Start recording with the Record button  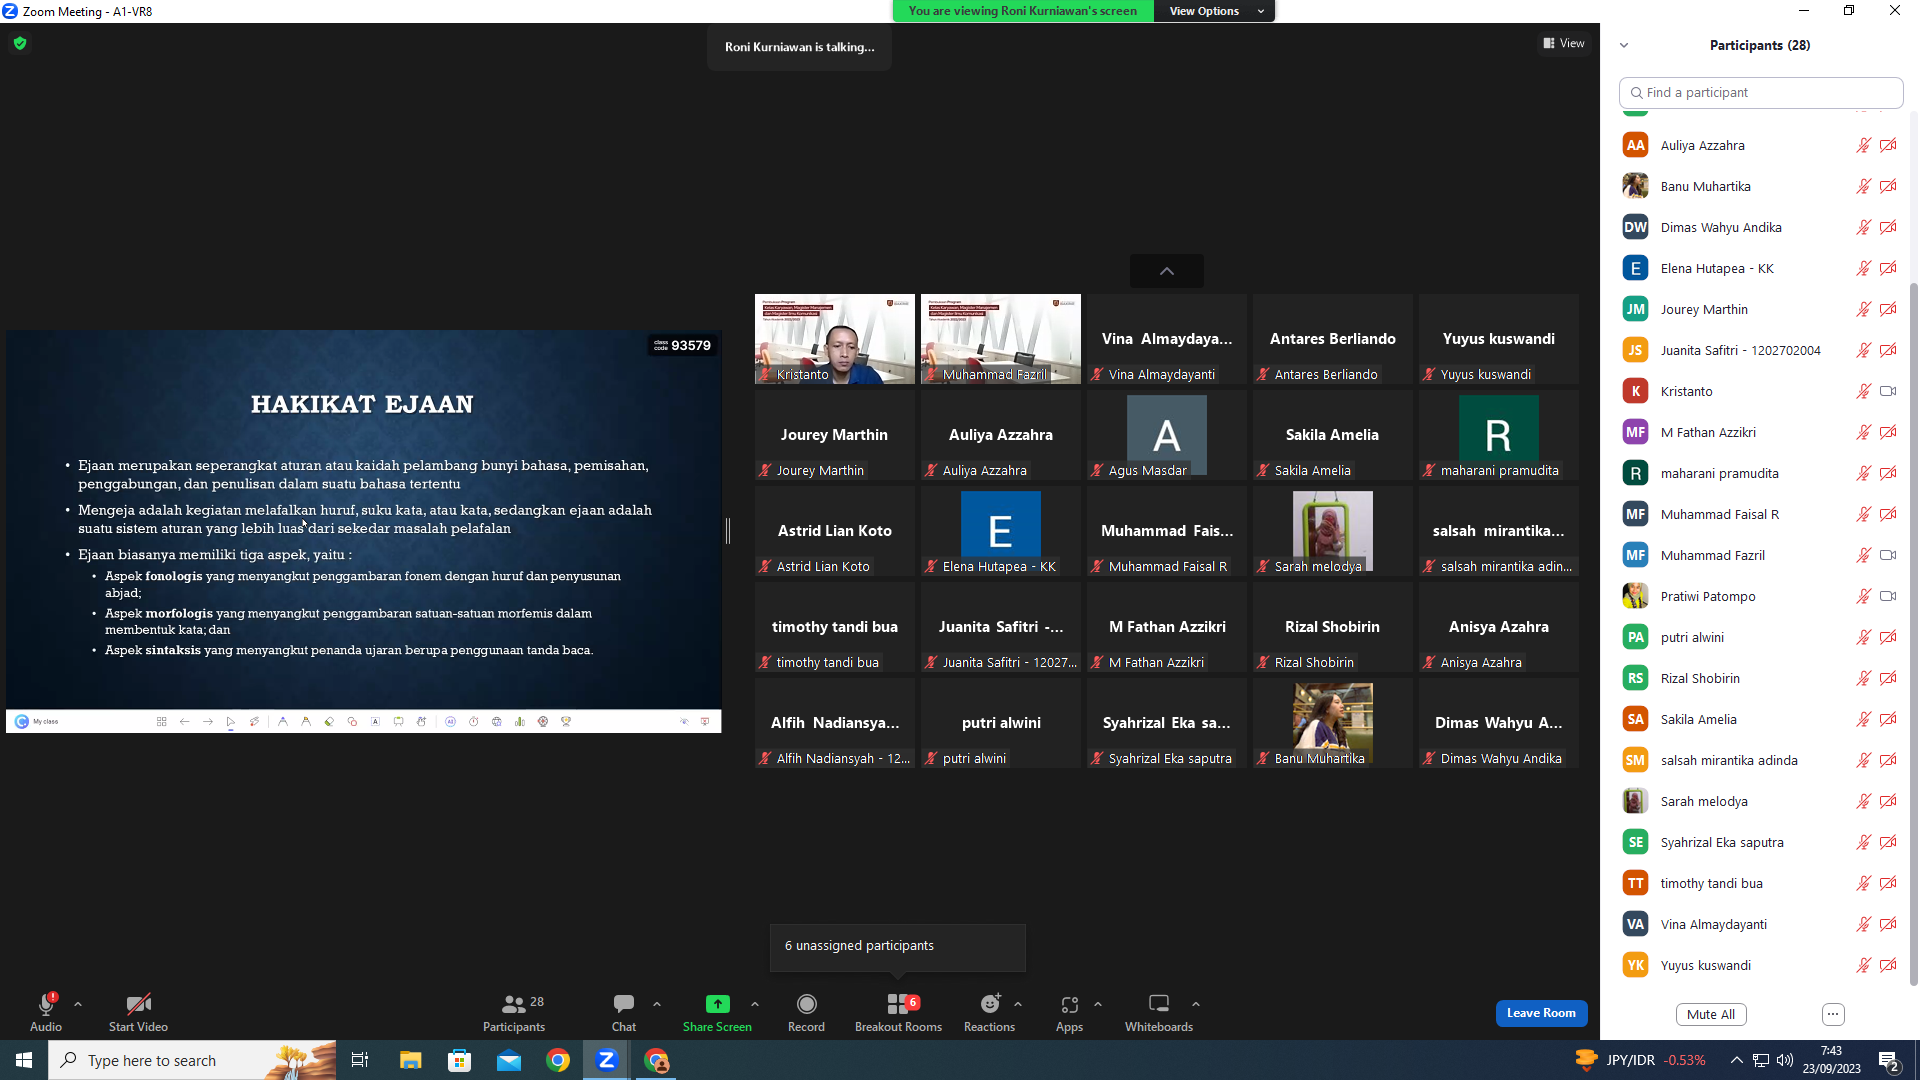[x=806, y=1012]
